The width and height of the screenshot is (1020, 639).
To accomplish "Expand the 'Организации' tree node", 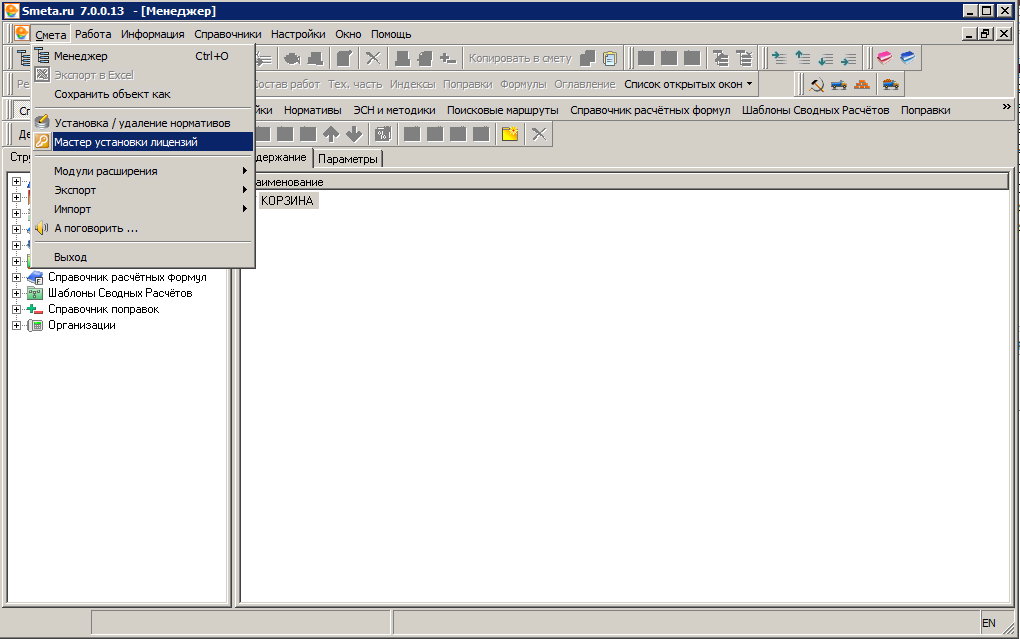I will coord(16,325).
